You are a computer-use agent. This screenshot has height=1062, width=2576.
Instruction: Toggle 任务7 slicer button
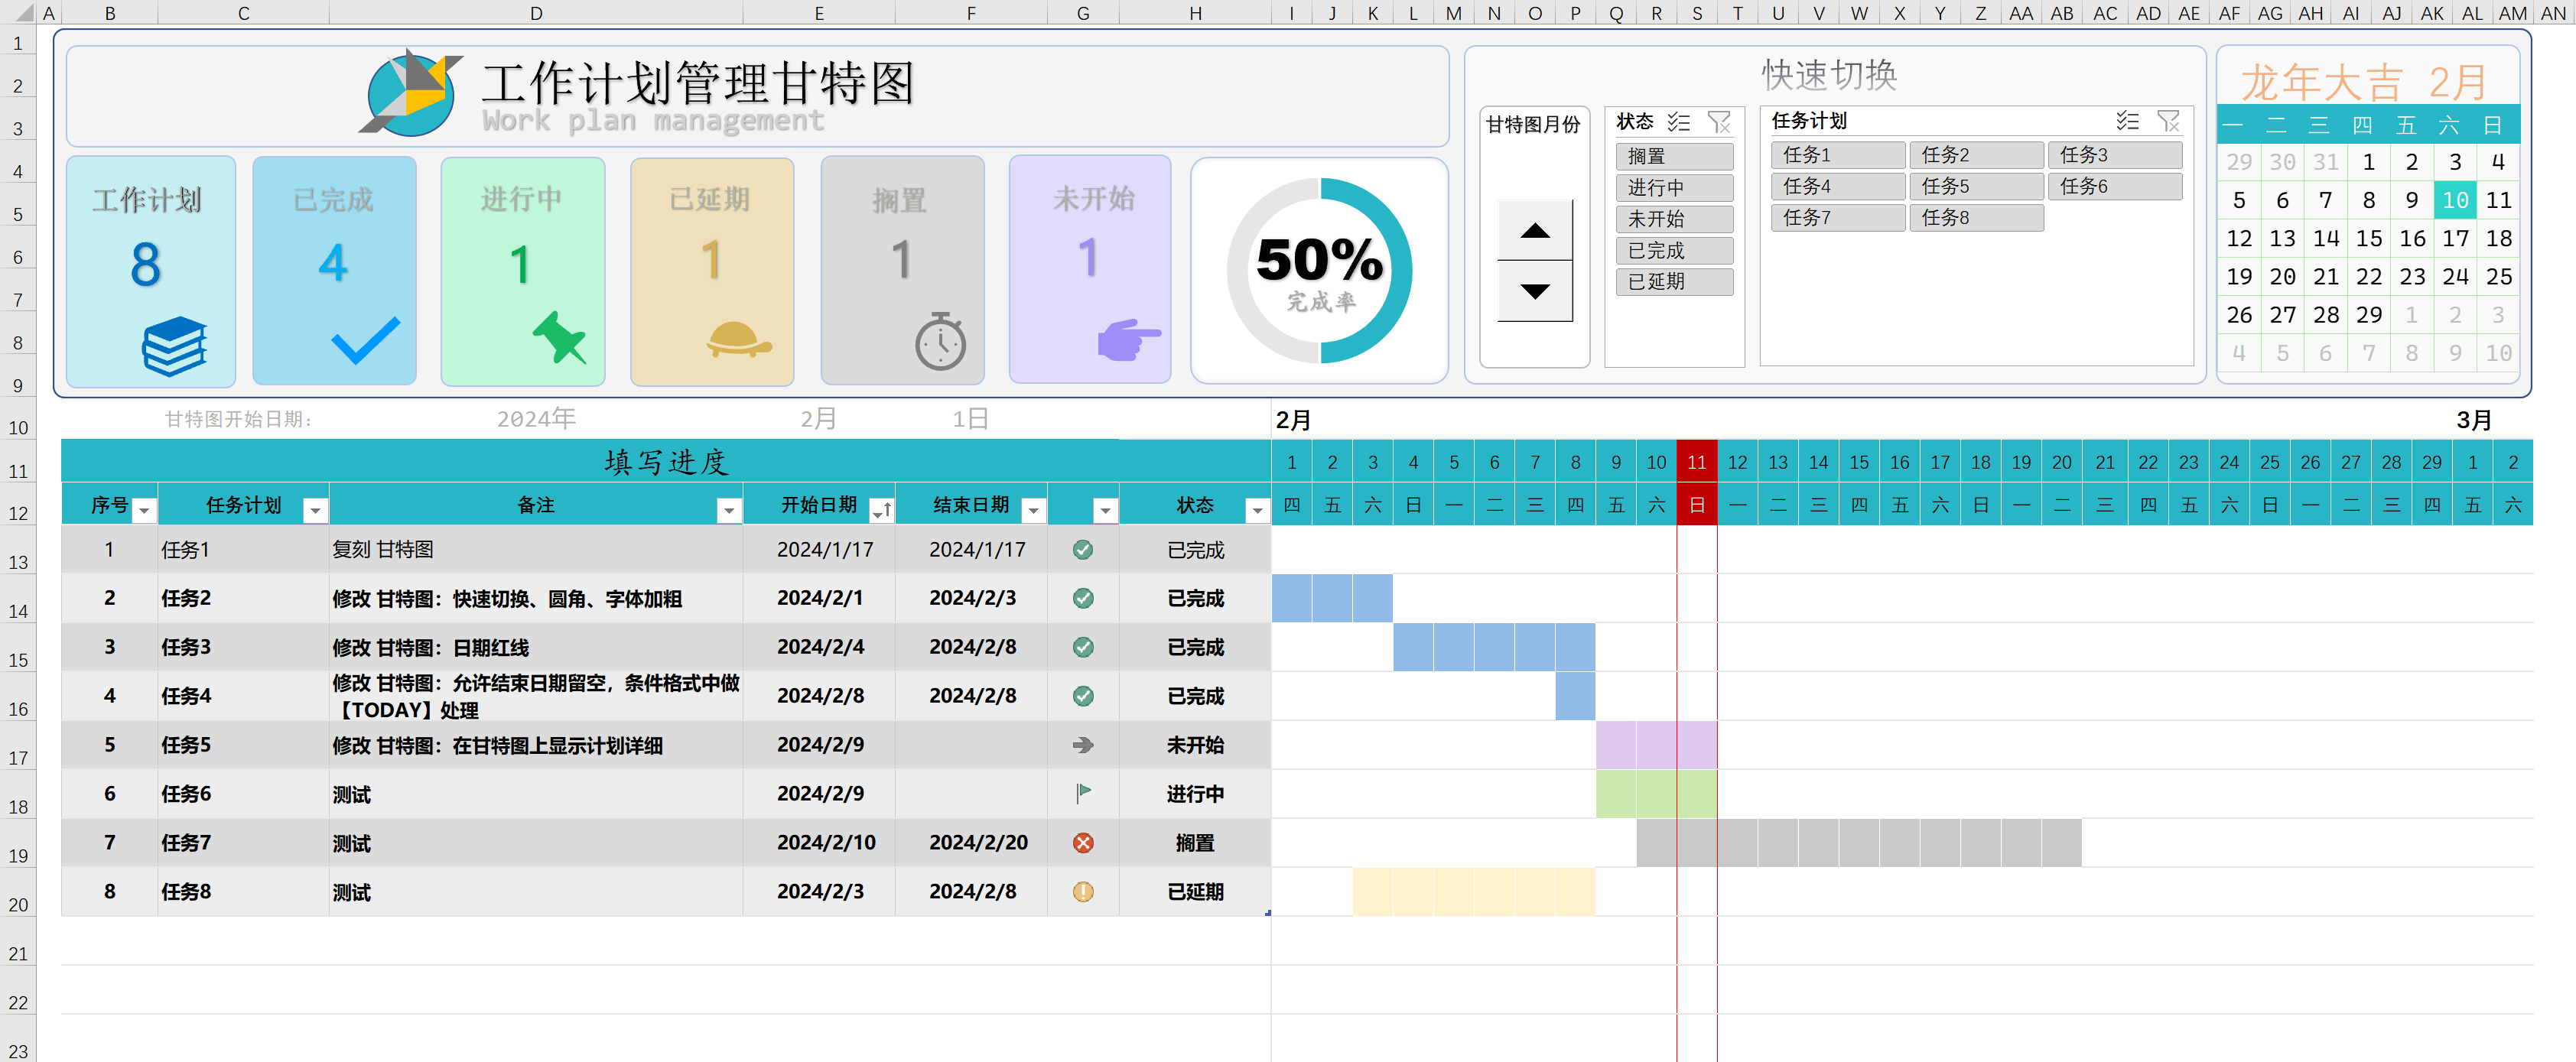point(1838,217)
